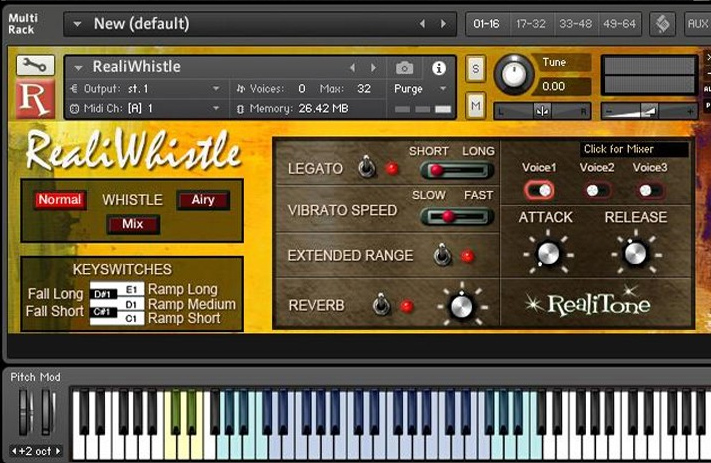Shift keyboard octave up with right arrow
711x463 pixels.
(58, 451)
